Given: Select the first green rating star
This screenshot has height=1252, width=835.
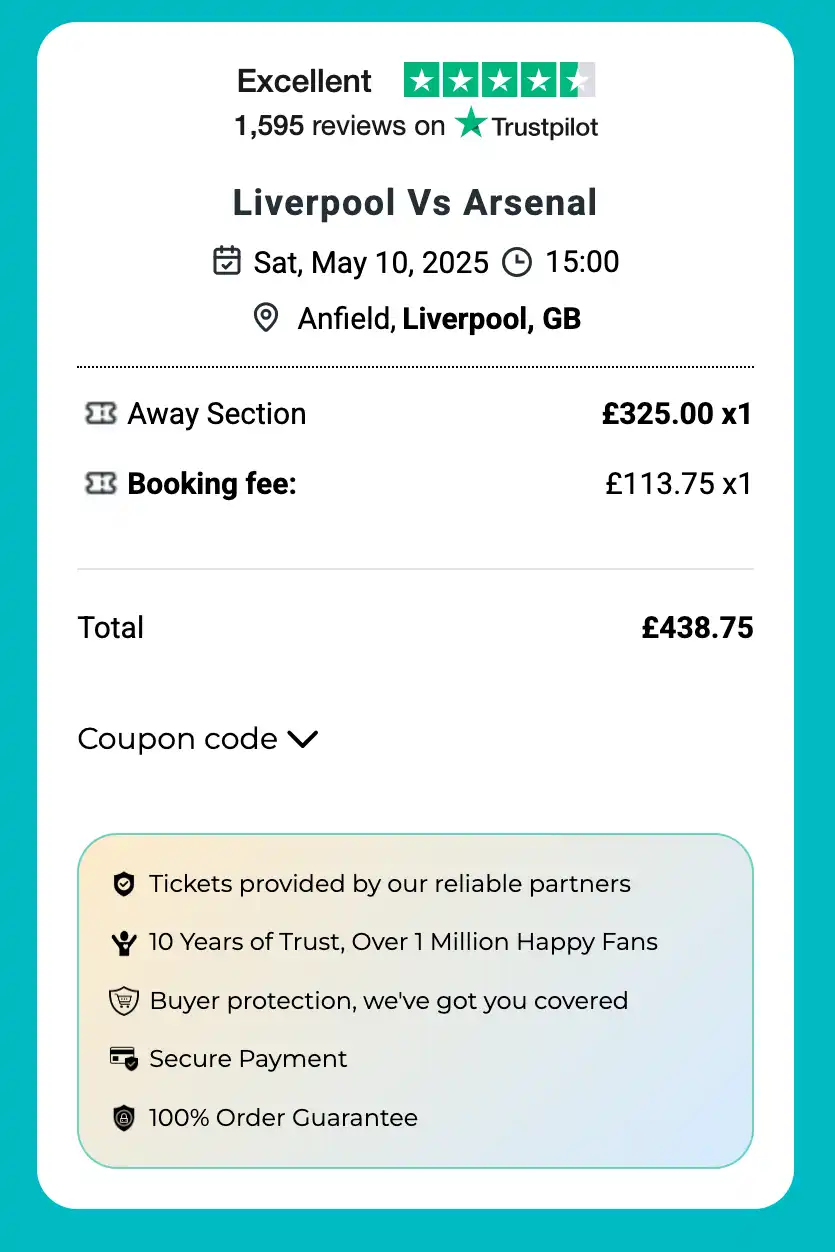Looking at the screenshot, I should point(421,79).
